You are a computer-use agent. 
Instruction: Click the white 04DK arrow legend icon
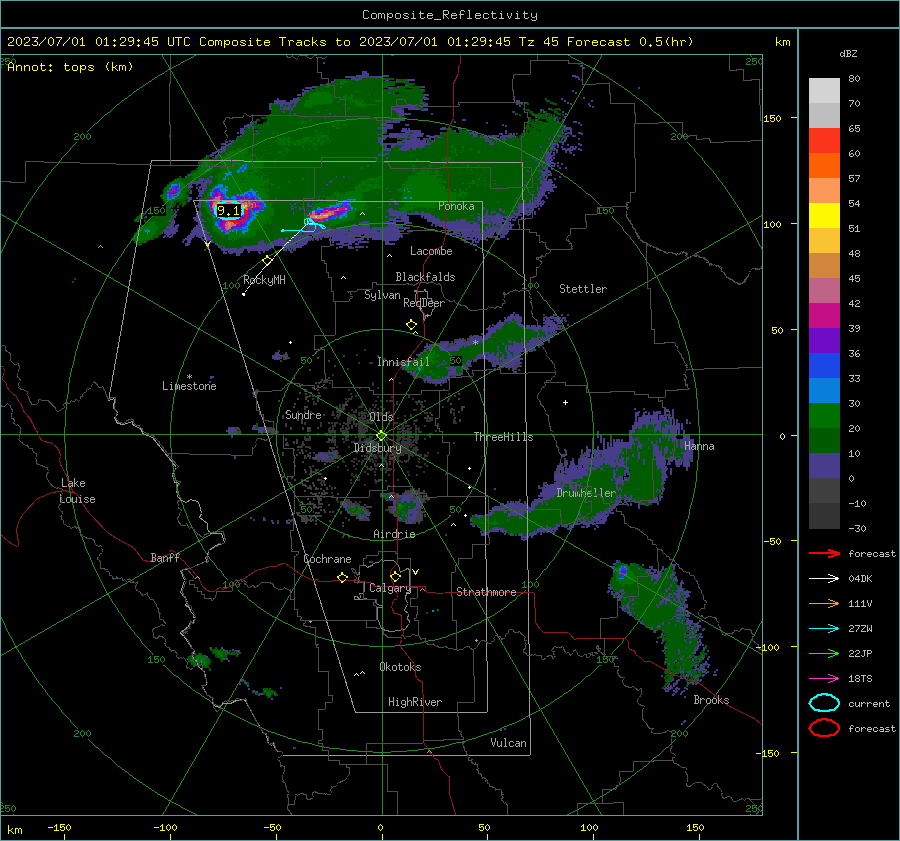(x=824, y=578)
